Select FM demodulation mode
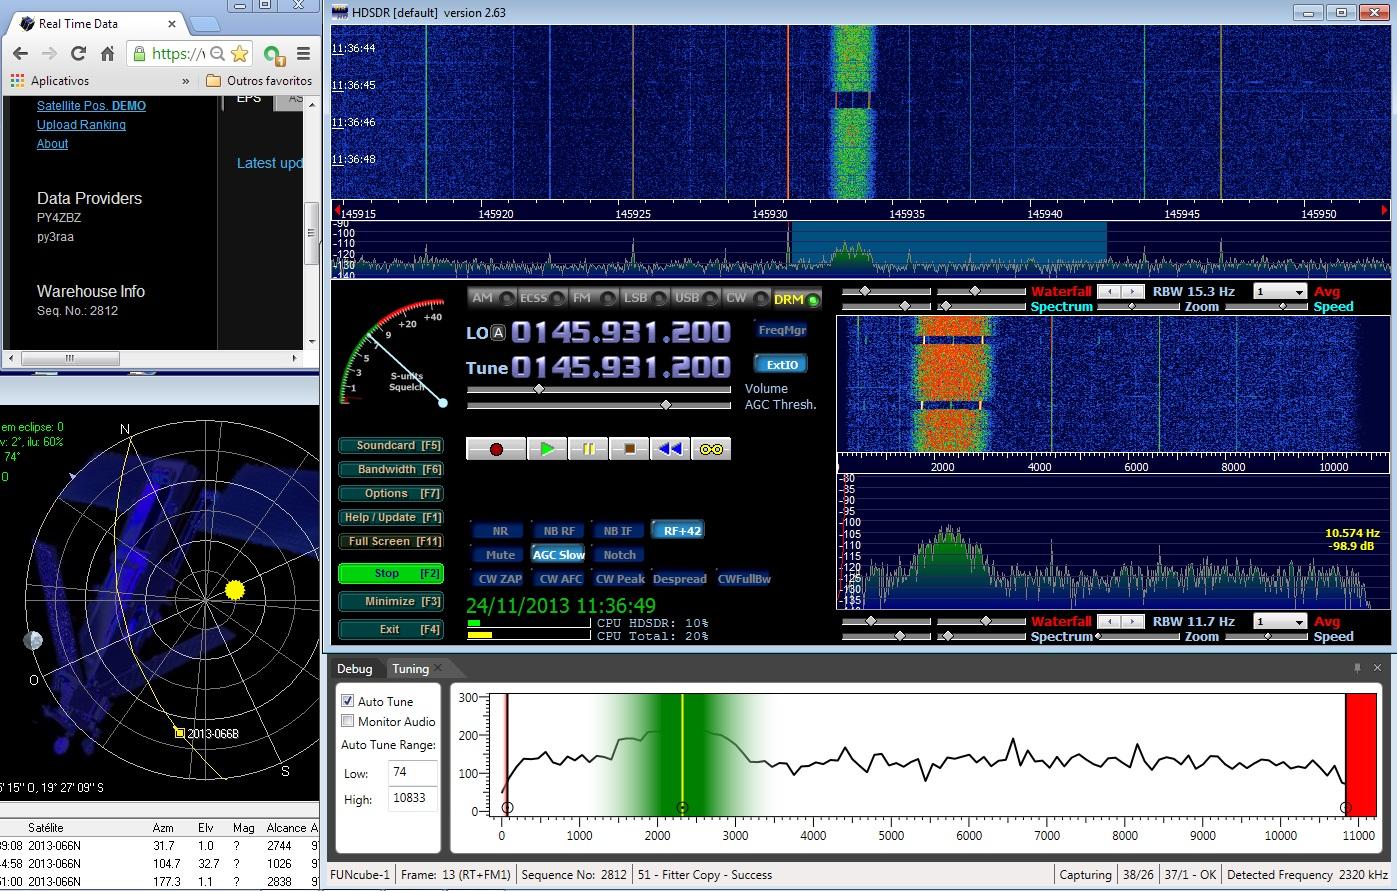 [x=594, y=298]
